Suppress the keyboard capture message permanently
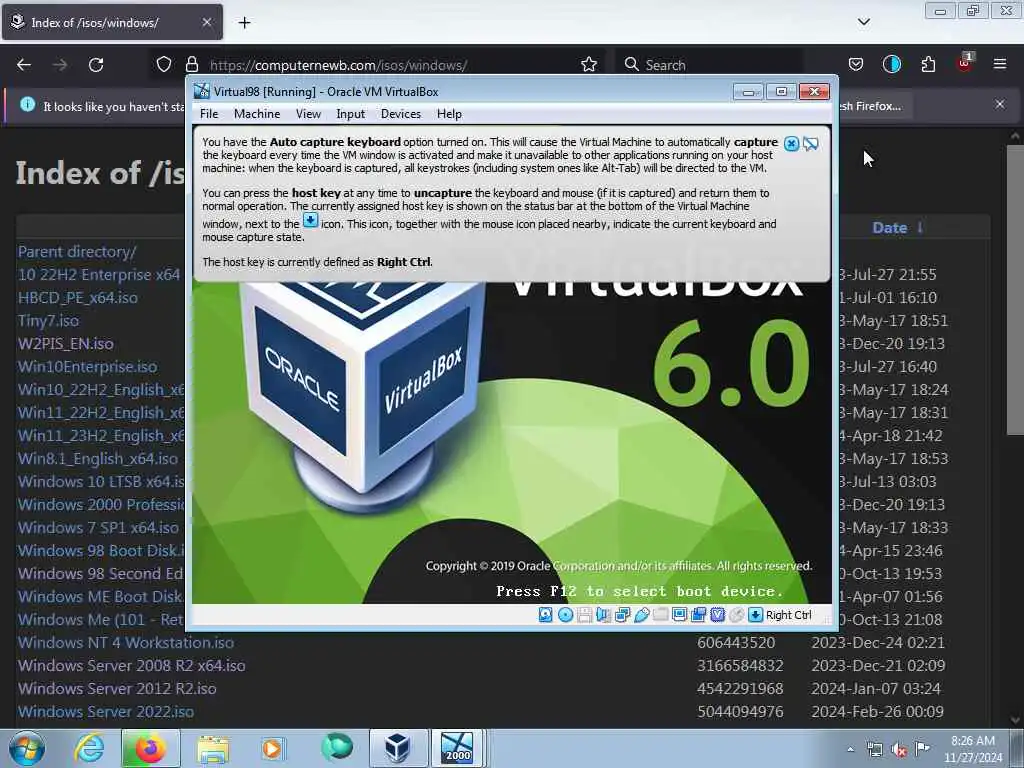The height and width of the screenshot is (768, 1024). [810, 144]
